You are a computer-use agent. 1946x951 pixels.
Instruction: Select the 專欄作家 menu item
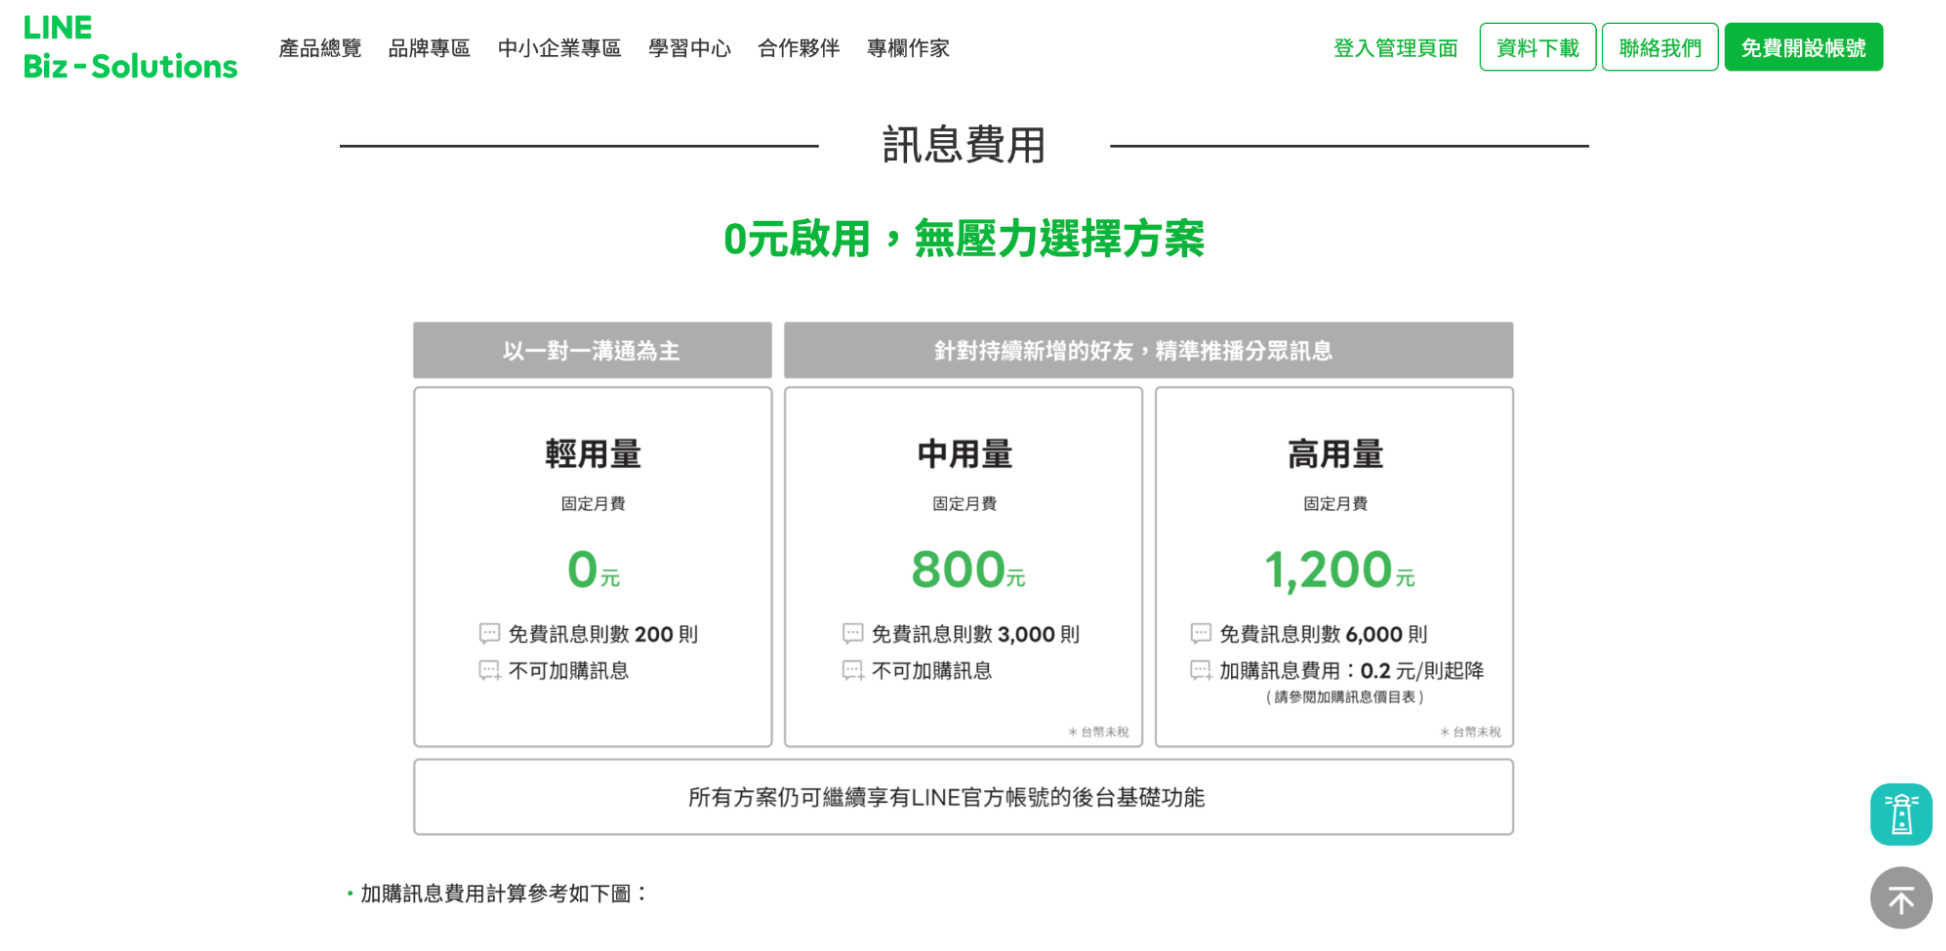click(x=908, y=48)
